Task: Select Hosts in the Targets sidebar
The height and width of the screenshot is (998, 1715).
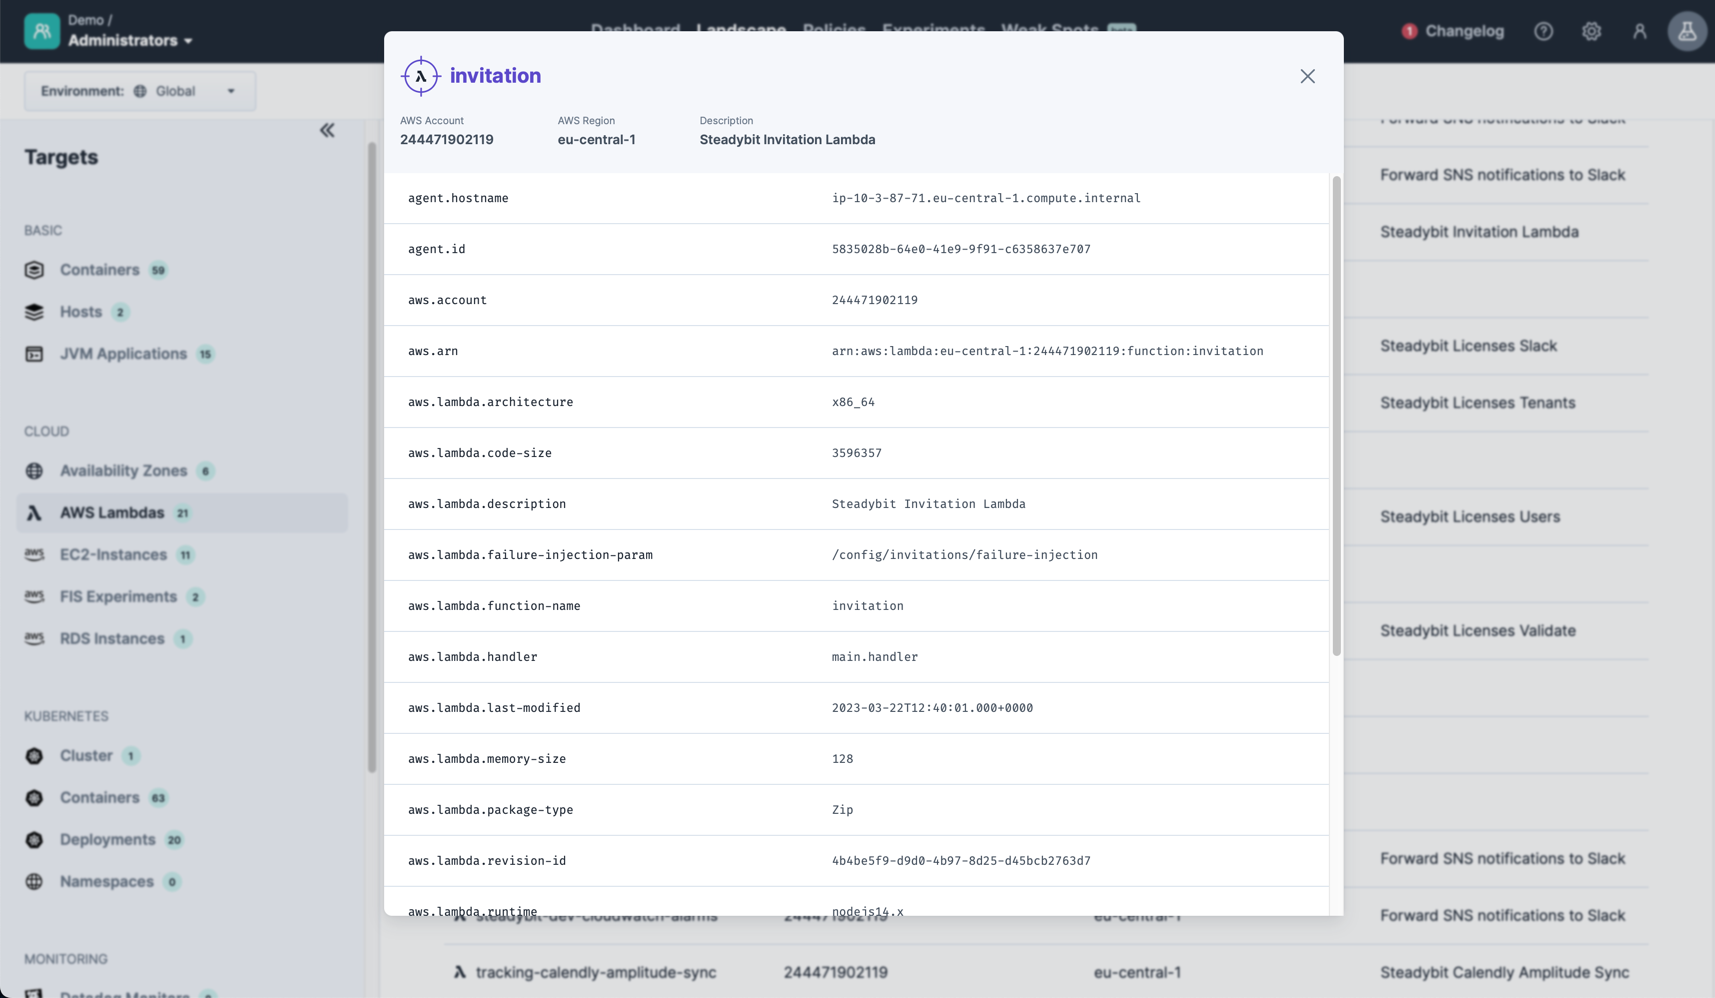Action: click(81, 312)
